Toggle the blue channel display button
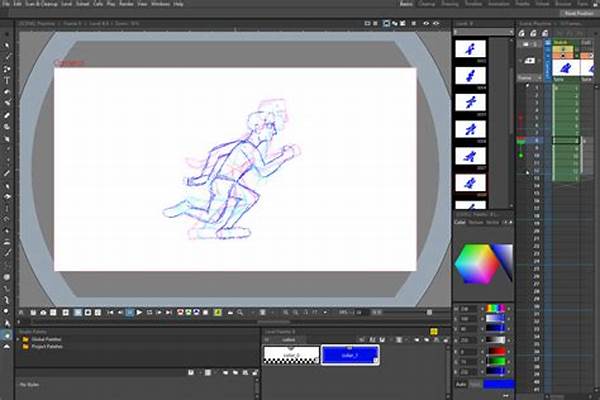 tap(196, 312)
